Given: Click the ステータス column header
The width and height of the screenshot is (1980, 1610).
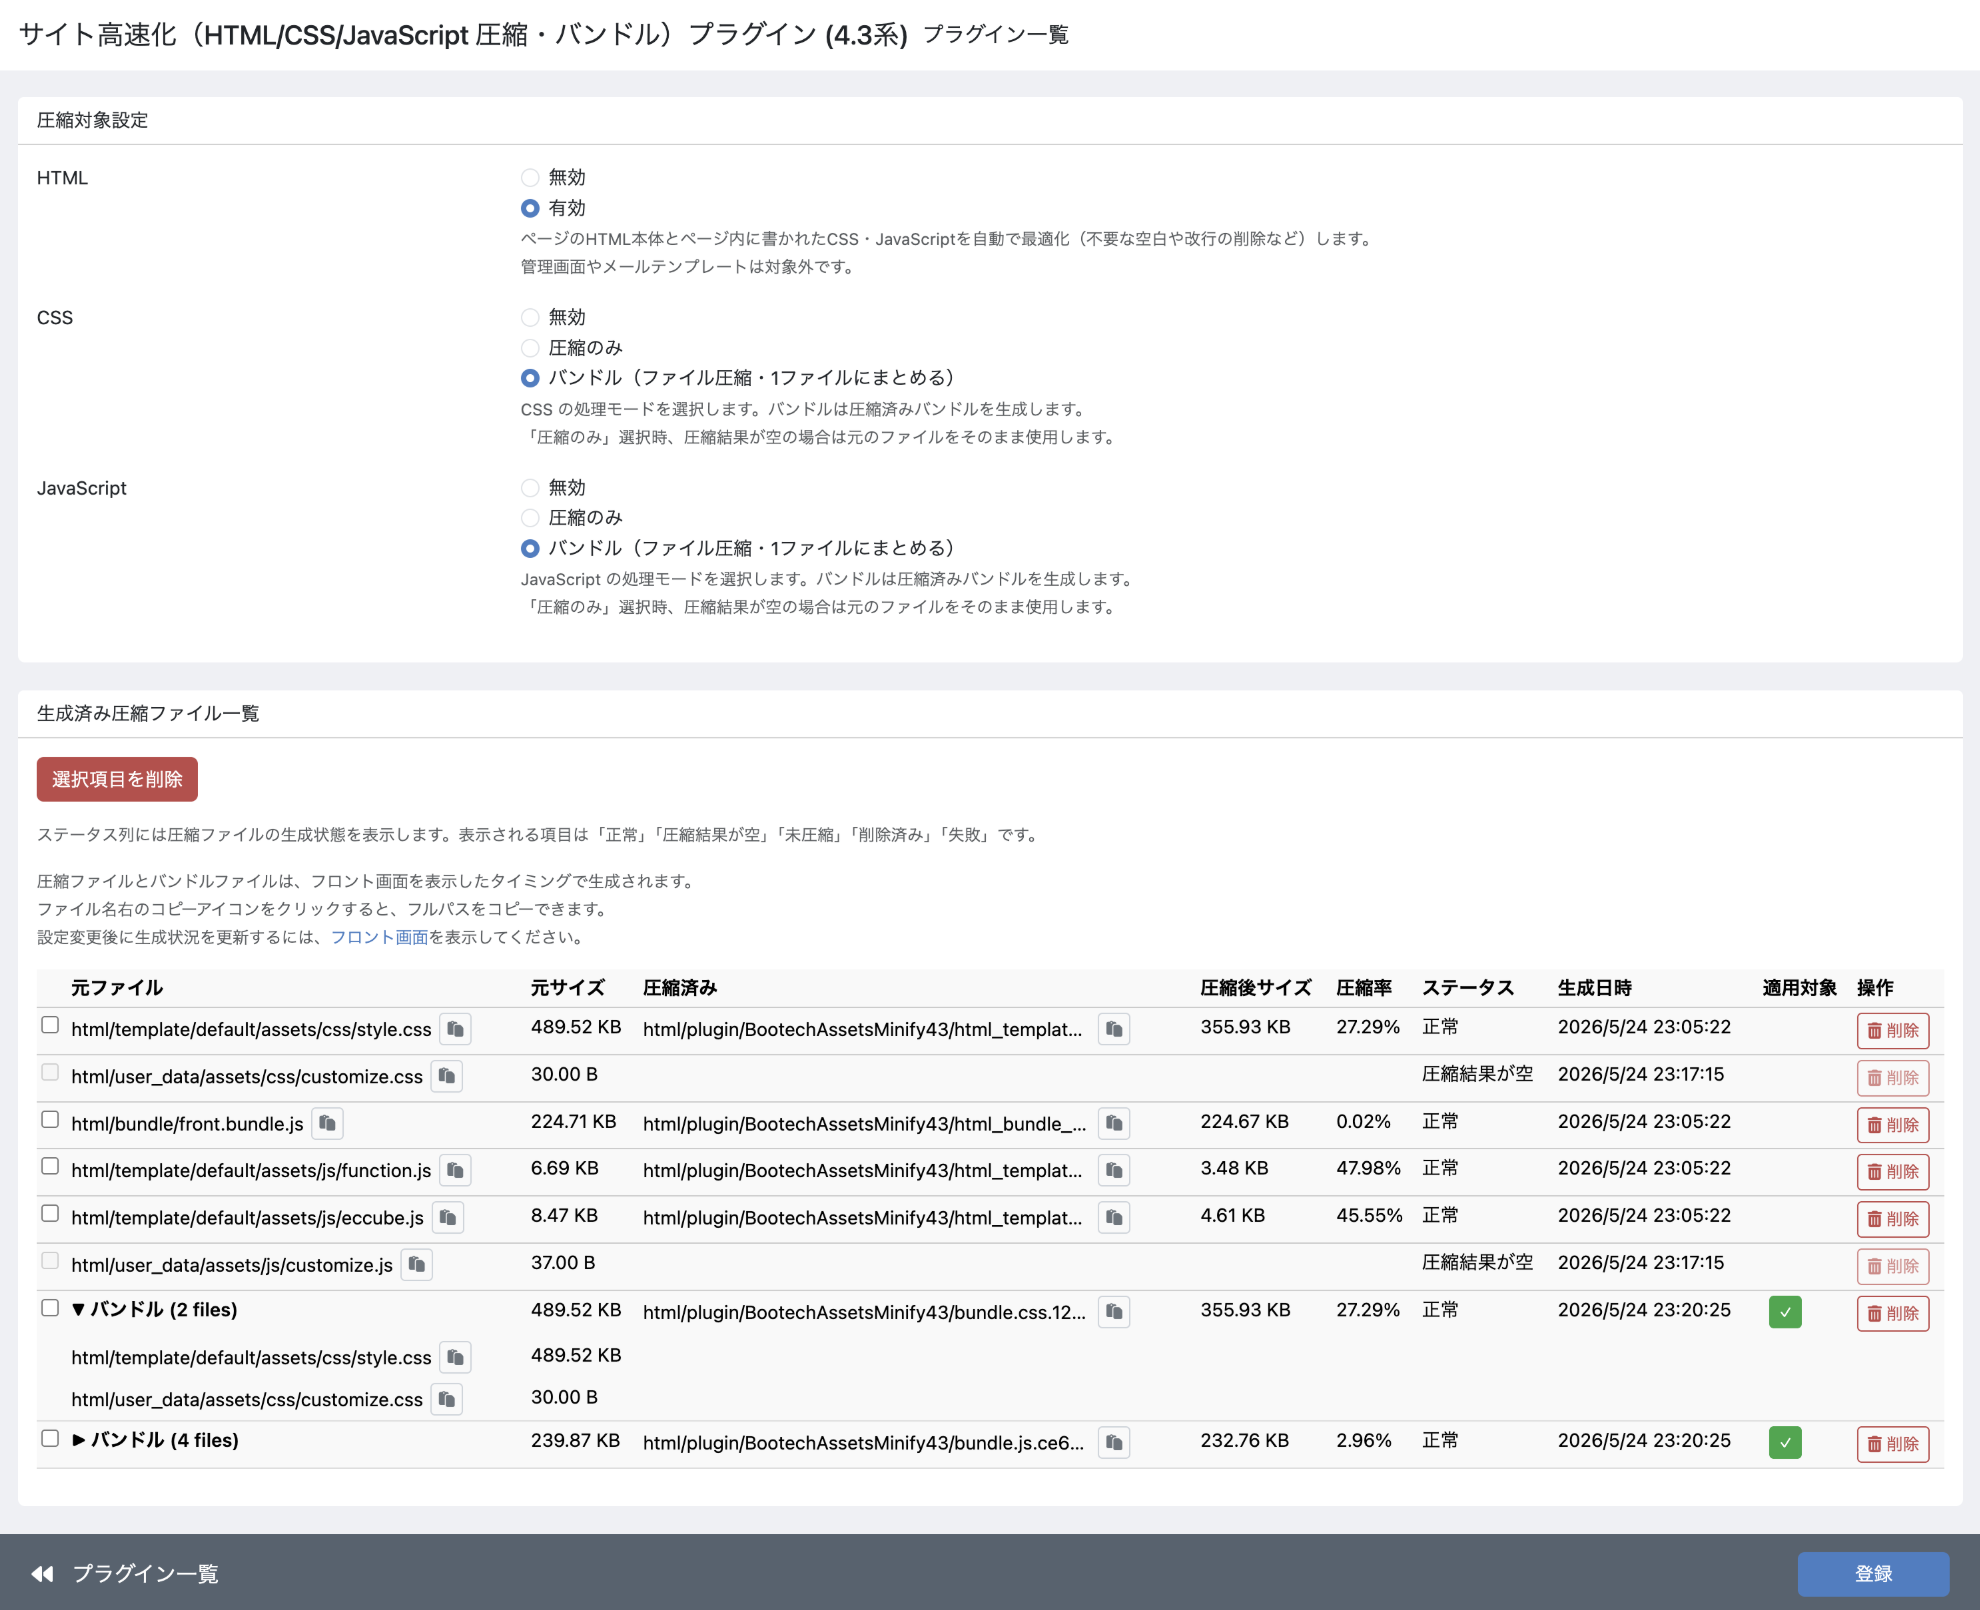Looking at the screenshot, I should click(1468, 988).
